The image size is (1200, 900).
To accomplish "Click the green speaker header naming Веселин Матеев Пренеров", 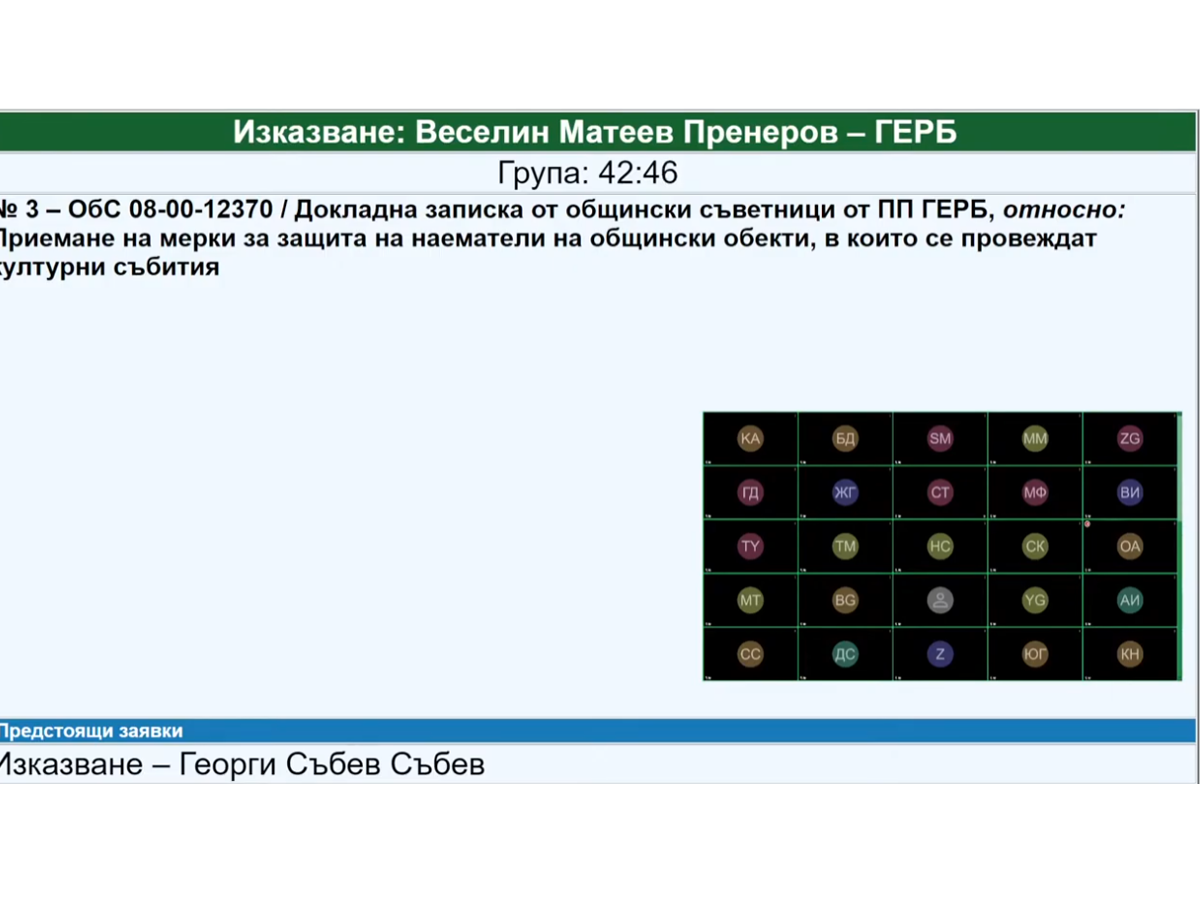I will coord(598,132).
